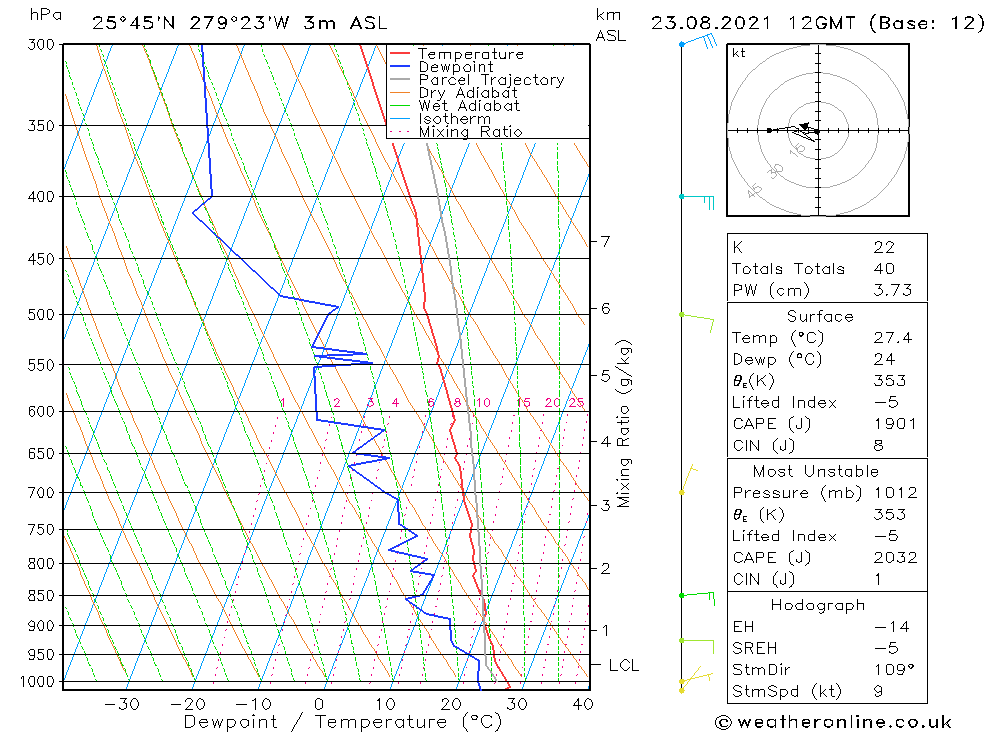Click the 1000 hPa pressure label
This screenshot has width=1000, height=733.
click(38, 682)
